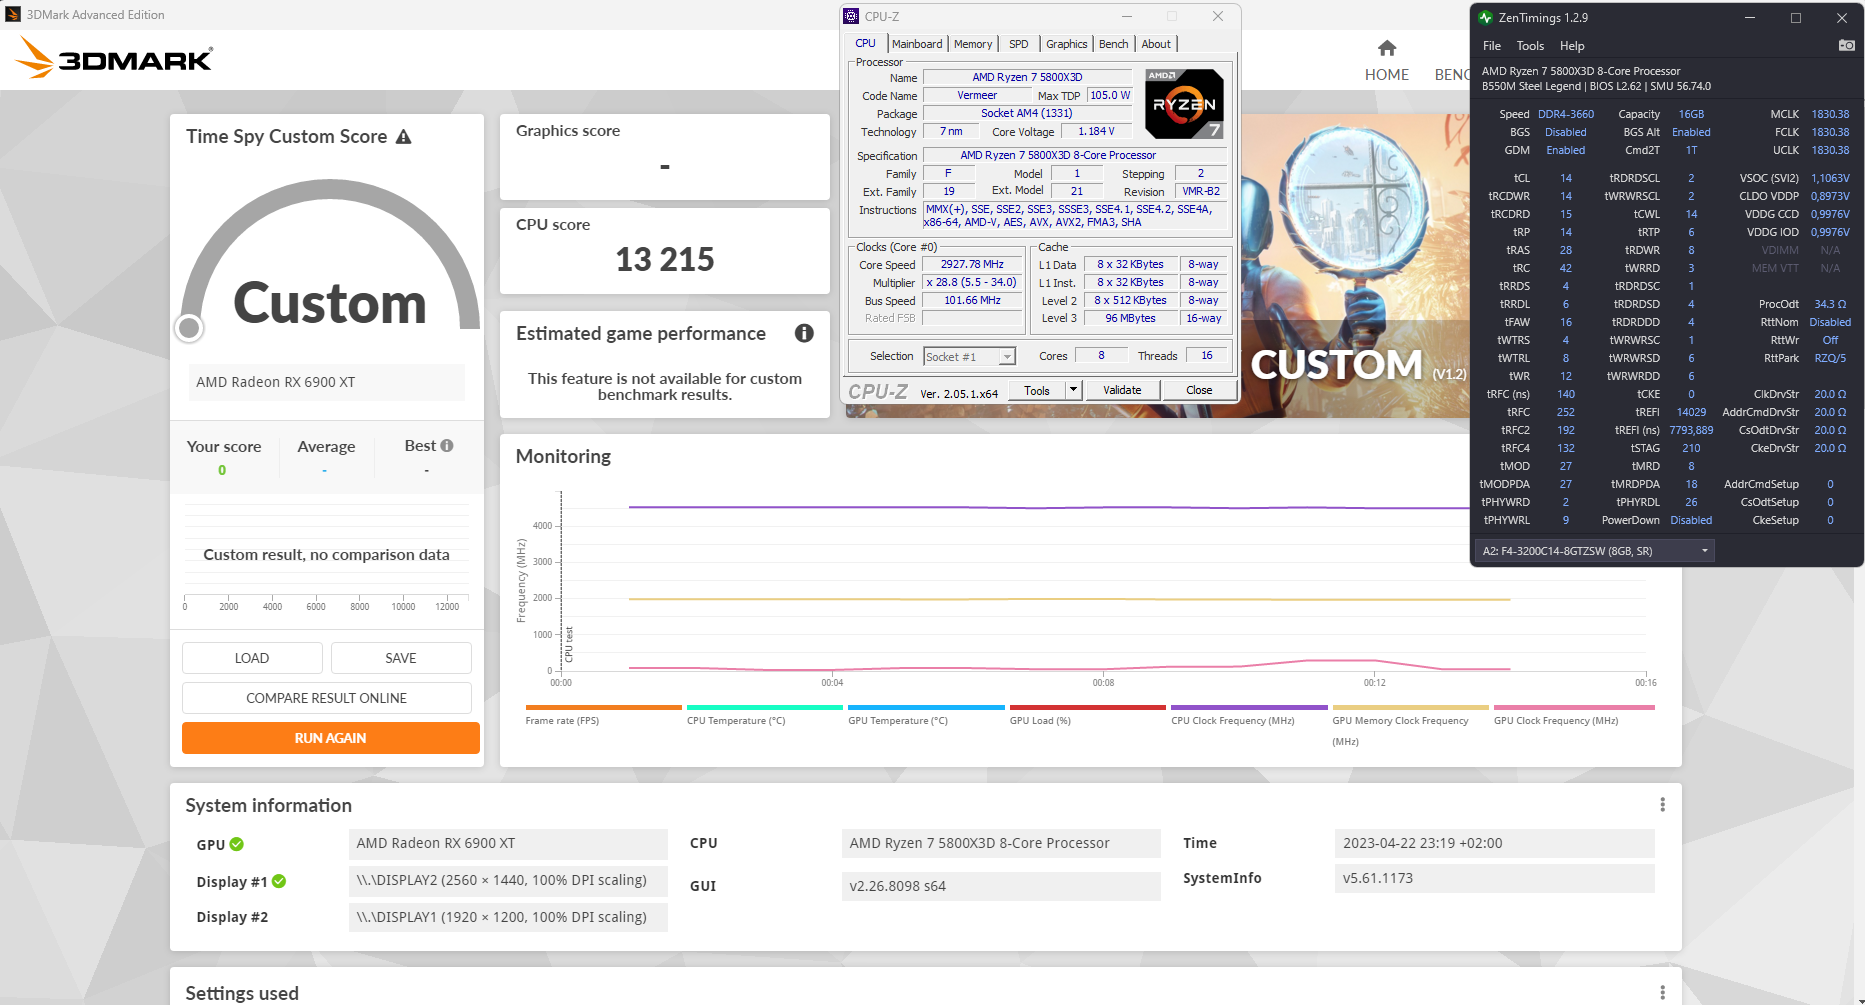
Task: Minimize the ZenTimings window
Action: coord(1750,18)
